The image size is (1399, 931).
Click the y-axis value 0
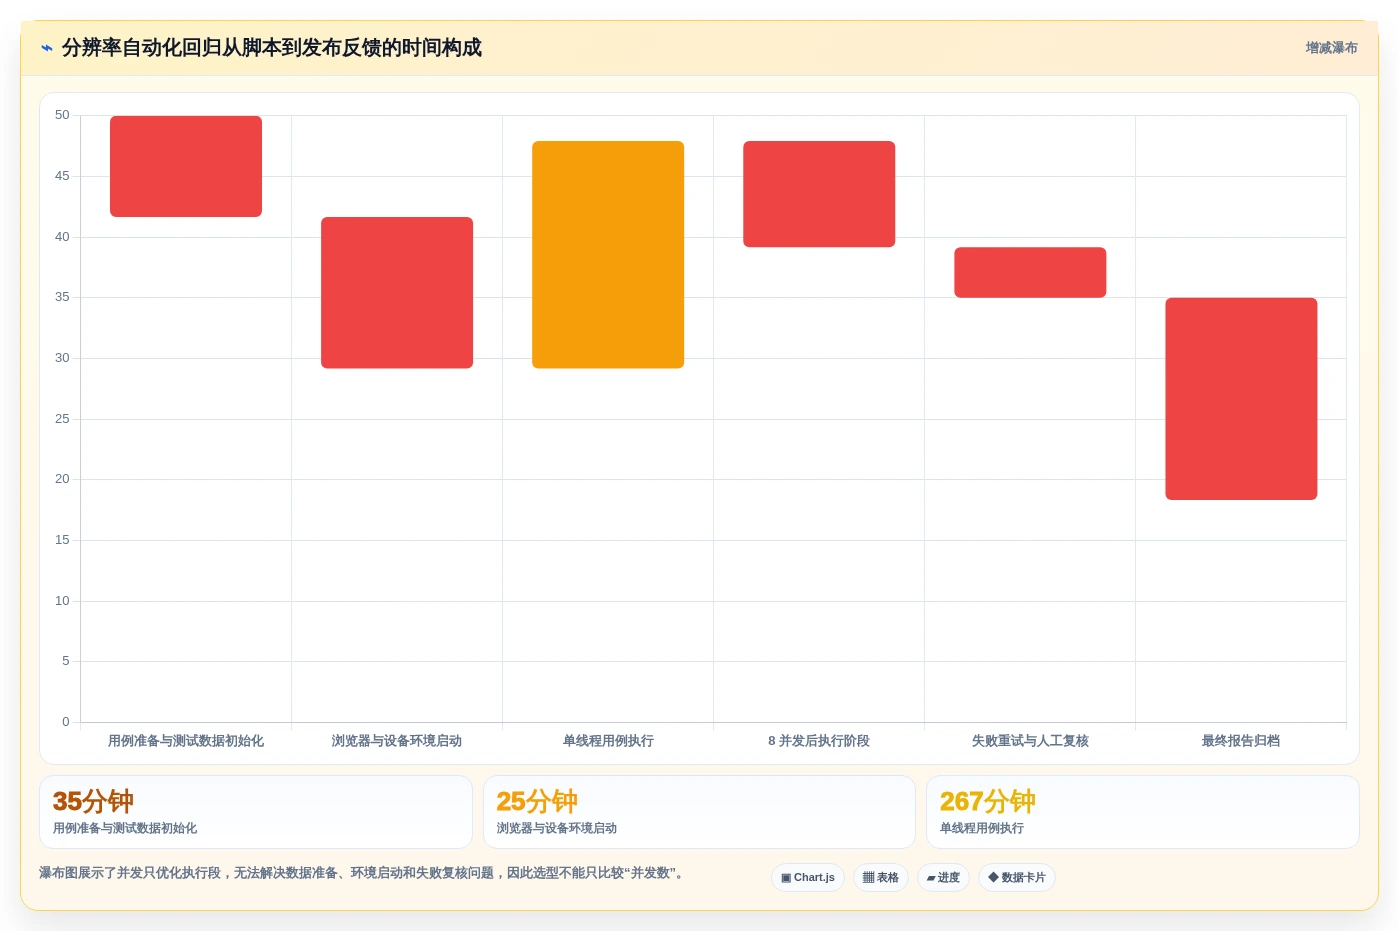(x=66, y=722)
